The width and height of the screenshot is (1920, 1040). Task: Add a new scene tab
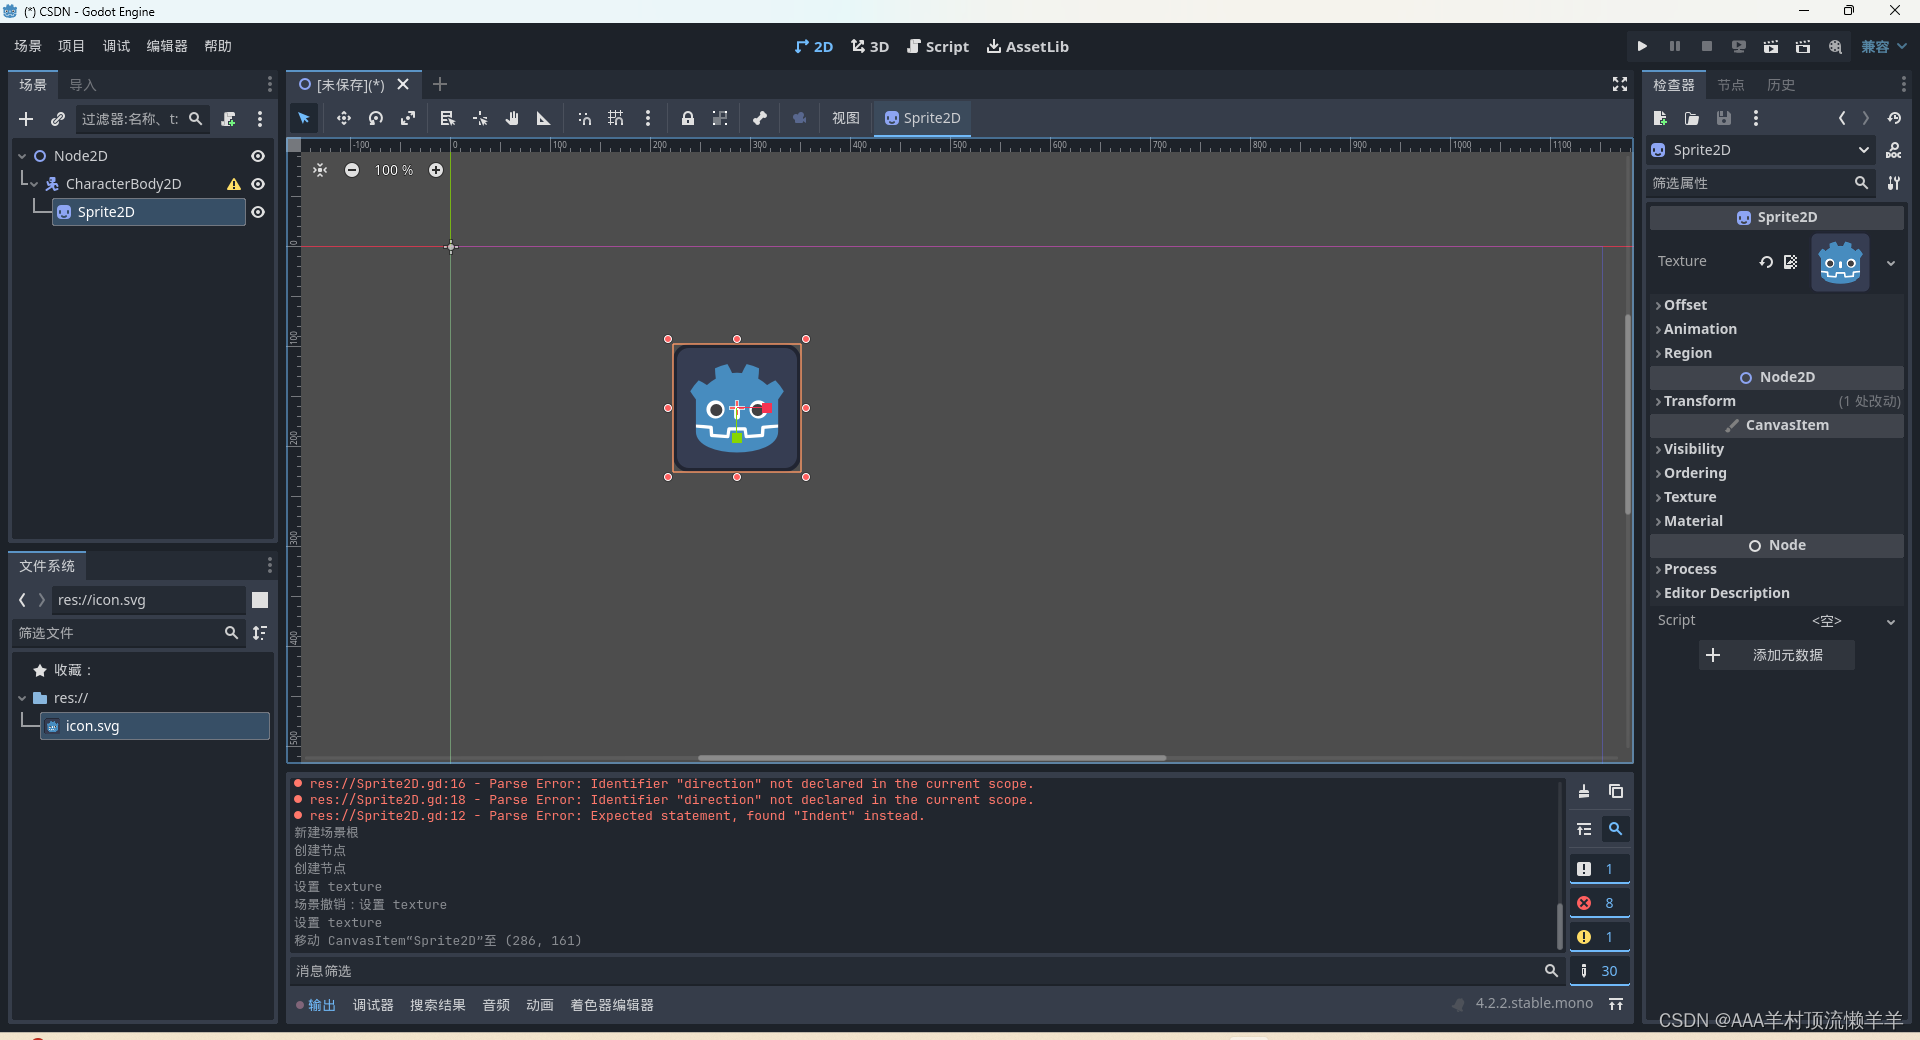(x=440, y=84)
